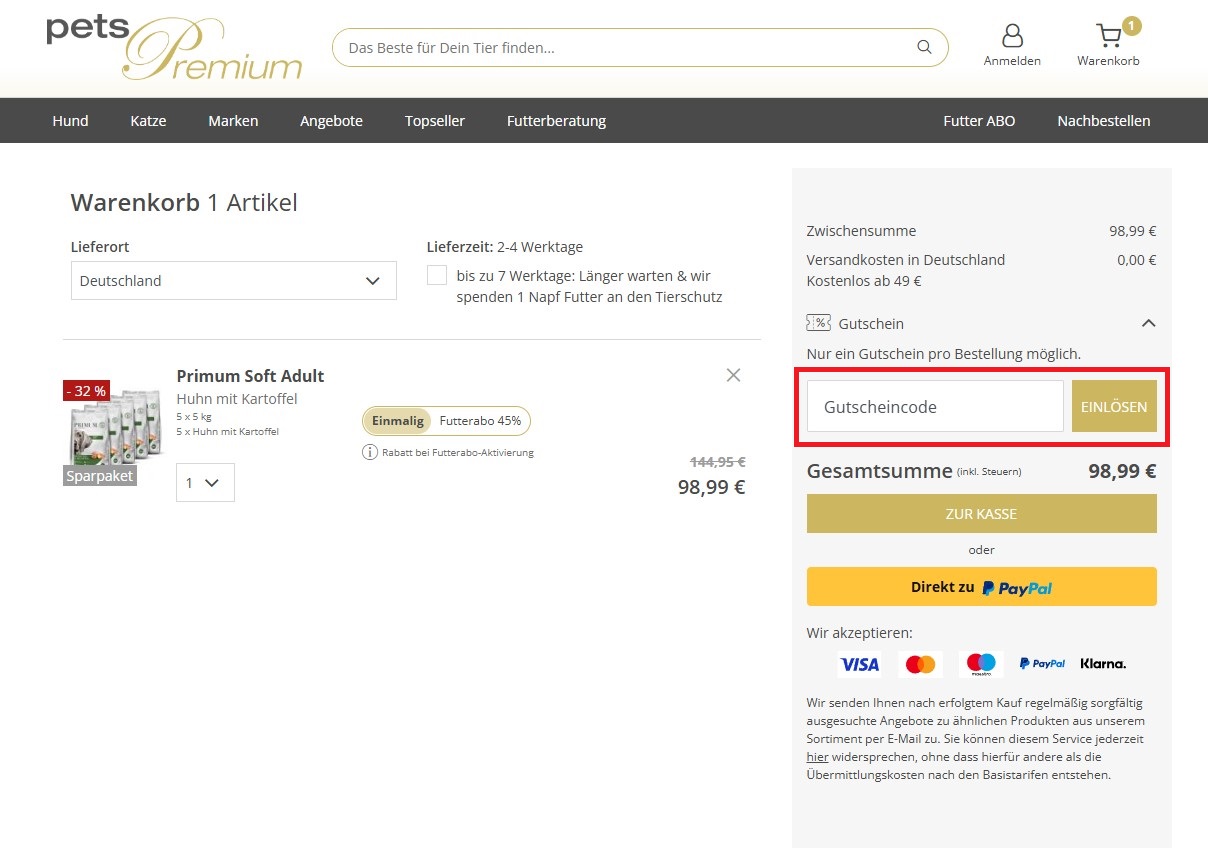Screen dimensions: 1208x868
Task: Click the Zwischensumme label
Action: [861, 231]
